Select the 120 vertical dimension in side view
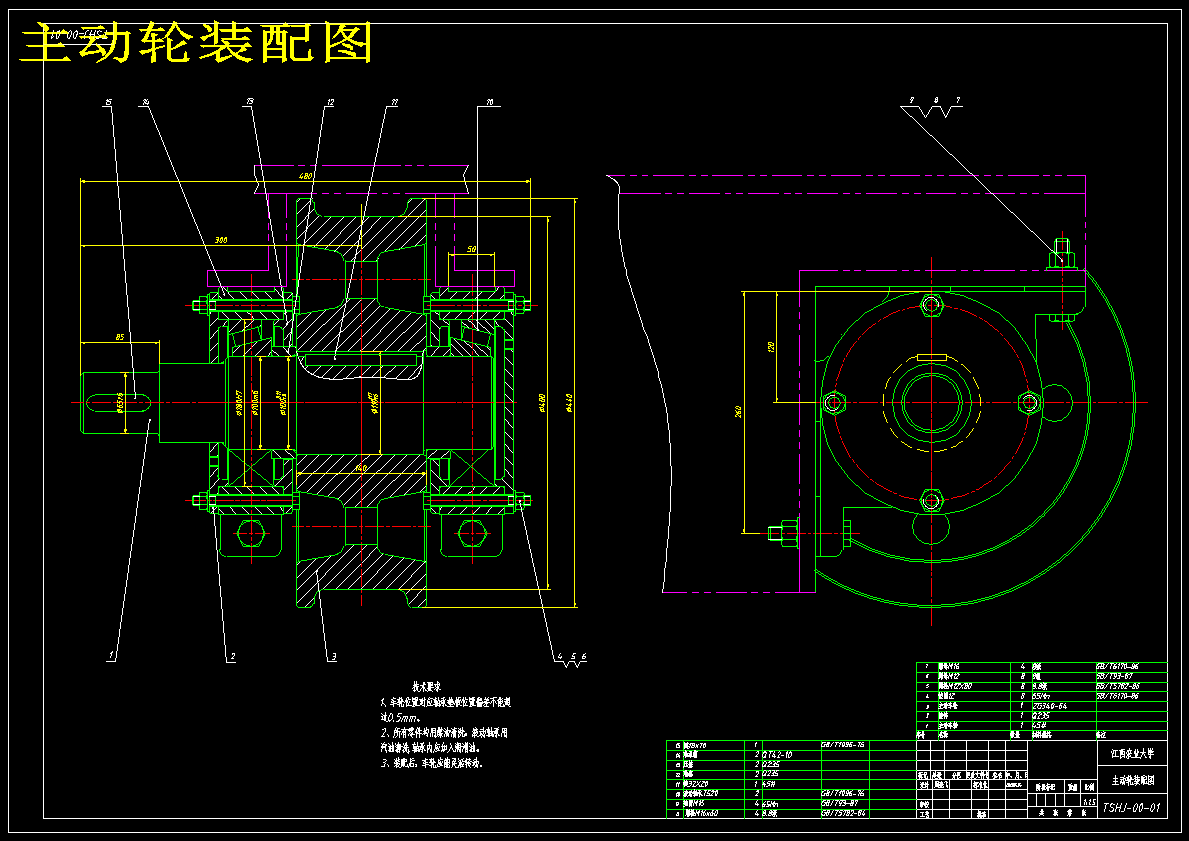This screenshot has width=1189, height=841. click(771, 347)
